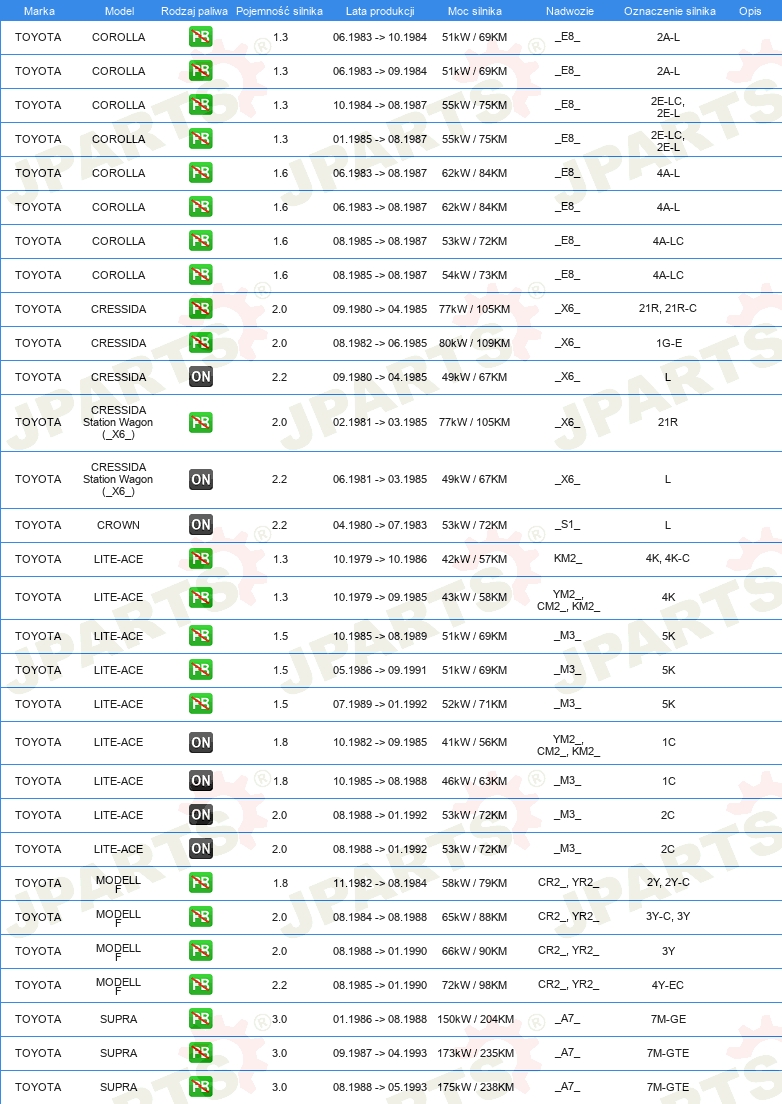This screenshot has width=782, height=1104.
Task: Click petrol icon for Corolla 01.1985 -> 08.1987
Action: click(x=201, y=139)
